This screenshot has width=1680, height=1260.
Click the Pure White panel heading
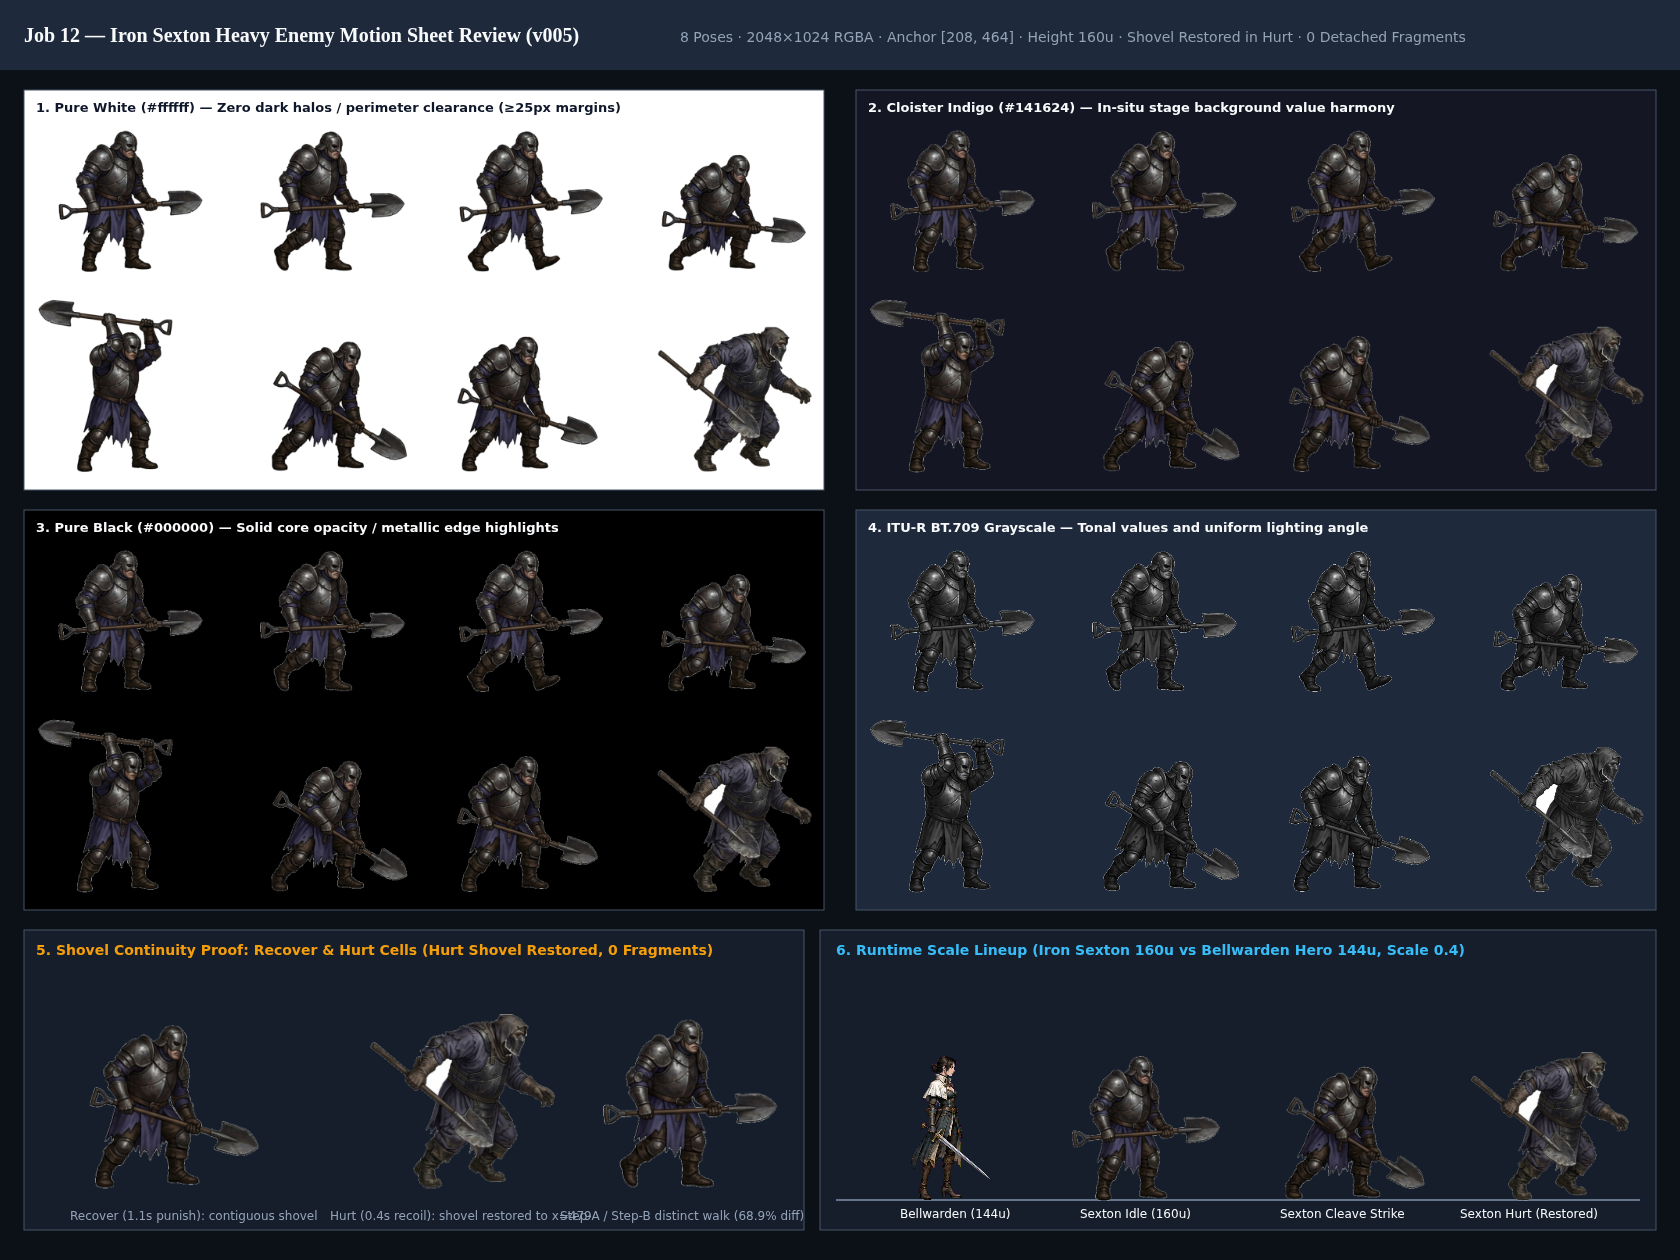[328, 108]
